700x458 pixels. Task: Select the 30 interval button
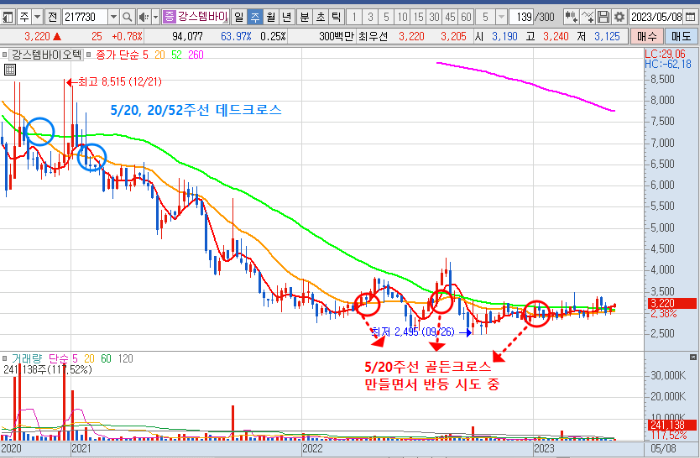point(434,17)
